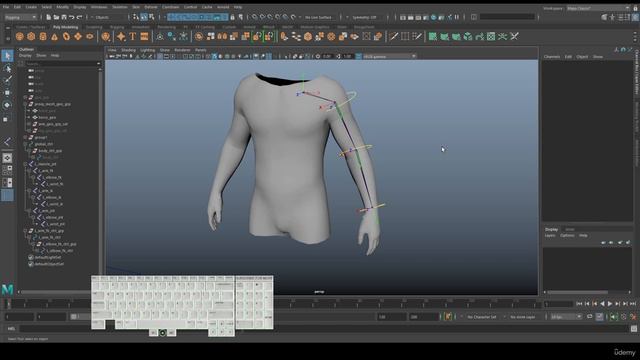Image resolution: width=640 pixels, height=360 pixels.
Task: Toggle select by hierarchy mode
Action: (x=136, y=17)
